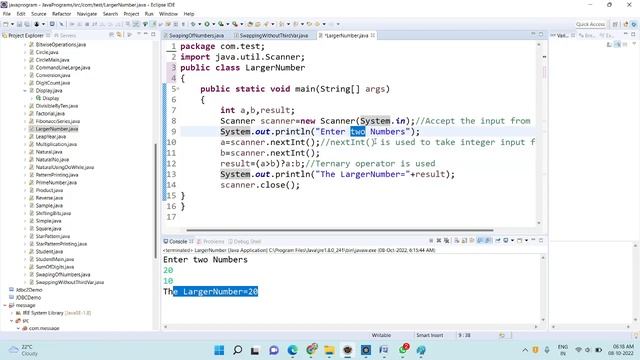Minimize the Project Explorer panel
640x360 pixels.
click(x=146, y=35)
